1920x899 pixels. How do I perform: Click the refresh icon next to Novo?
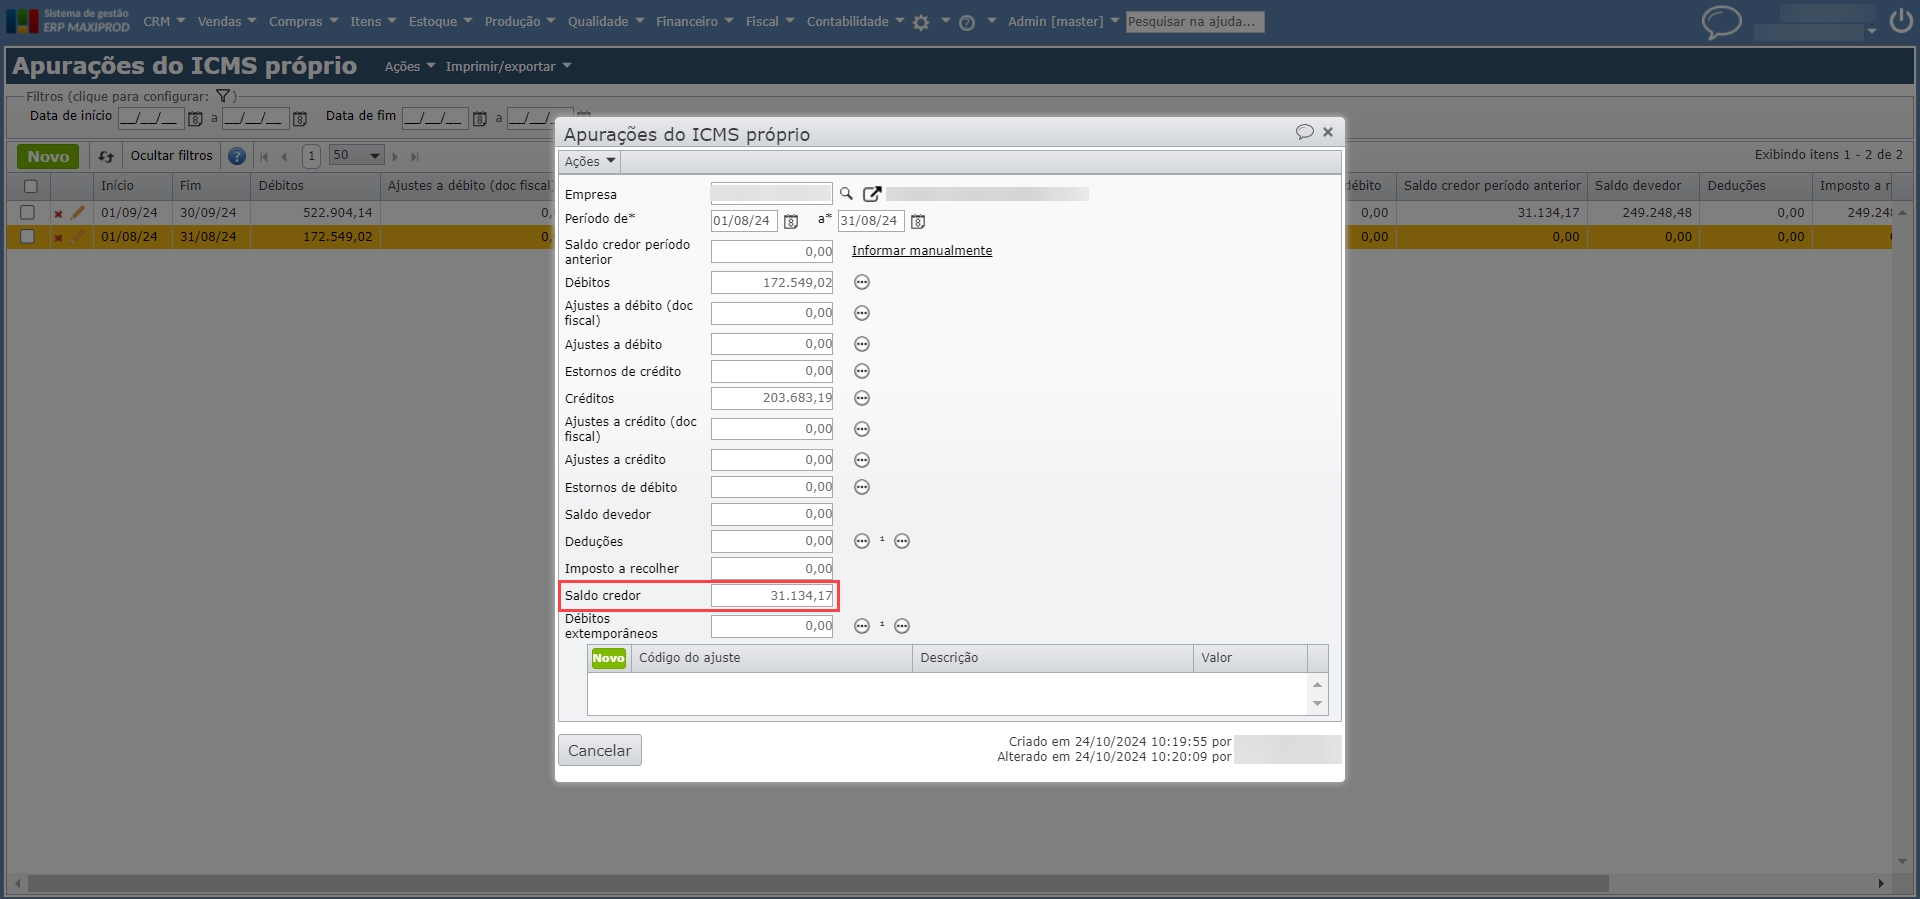pos(106,156)
